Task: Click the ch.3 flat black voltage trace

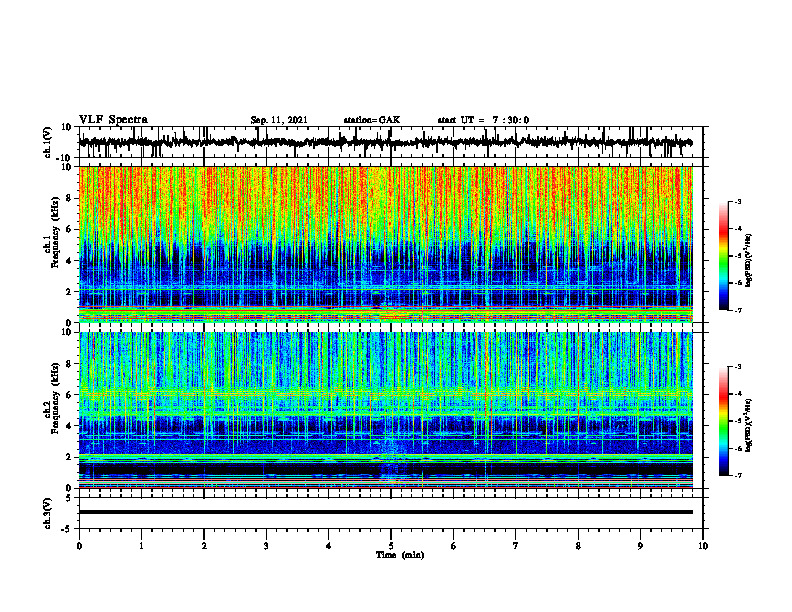Action: [x=385, y=512]
